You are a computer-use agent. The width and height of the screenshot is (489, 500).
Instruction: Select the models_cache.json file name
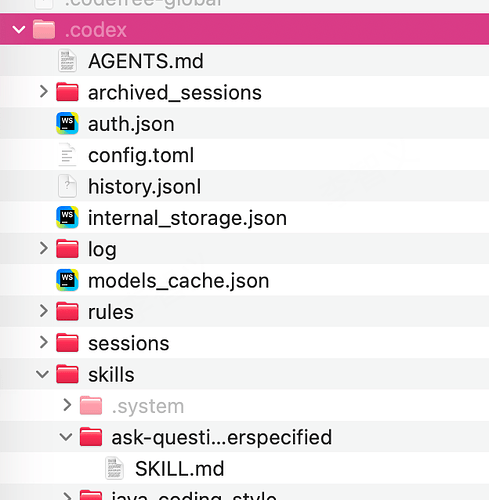point(178,281)
